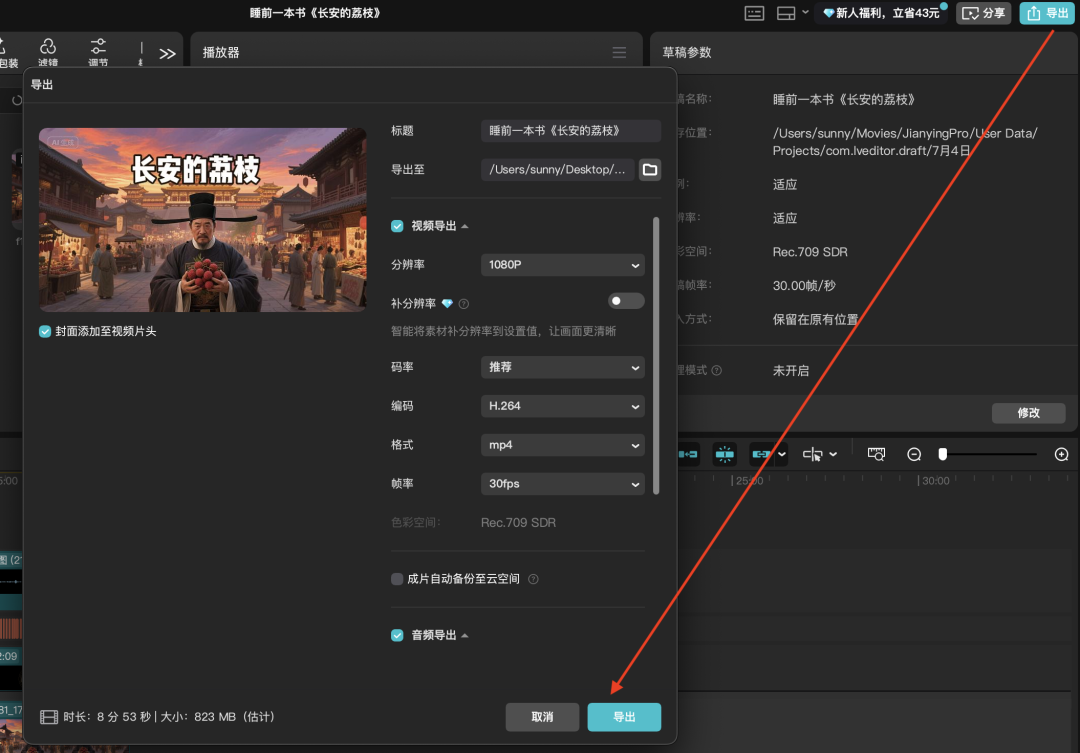Uncheck the 视频导出 checkbox
Image resolution: width=1080 pixels, height=753 pixels.
click(397, 226)
